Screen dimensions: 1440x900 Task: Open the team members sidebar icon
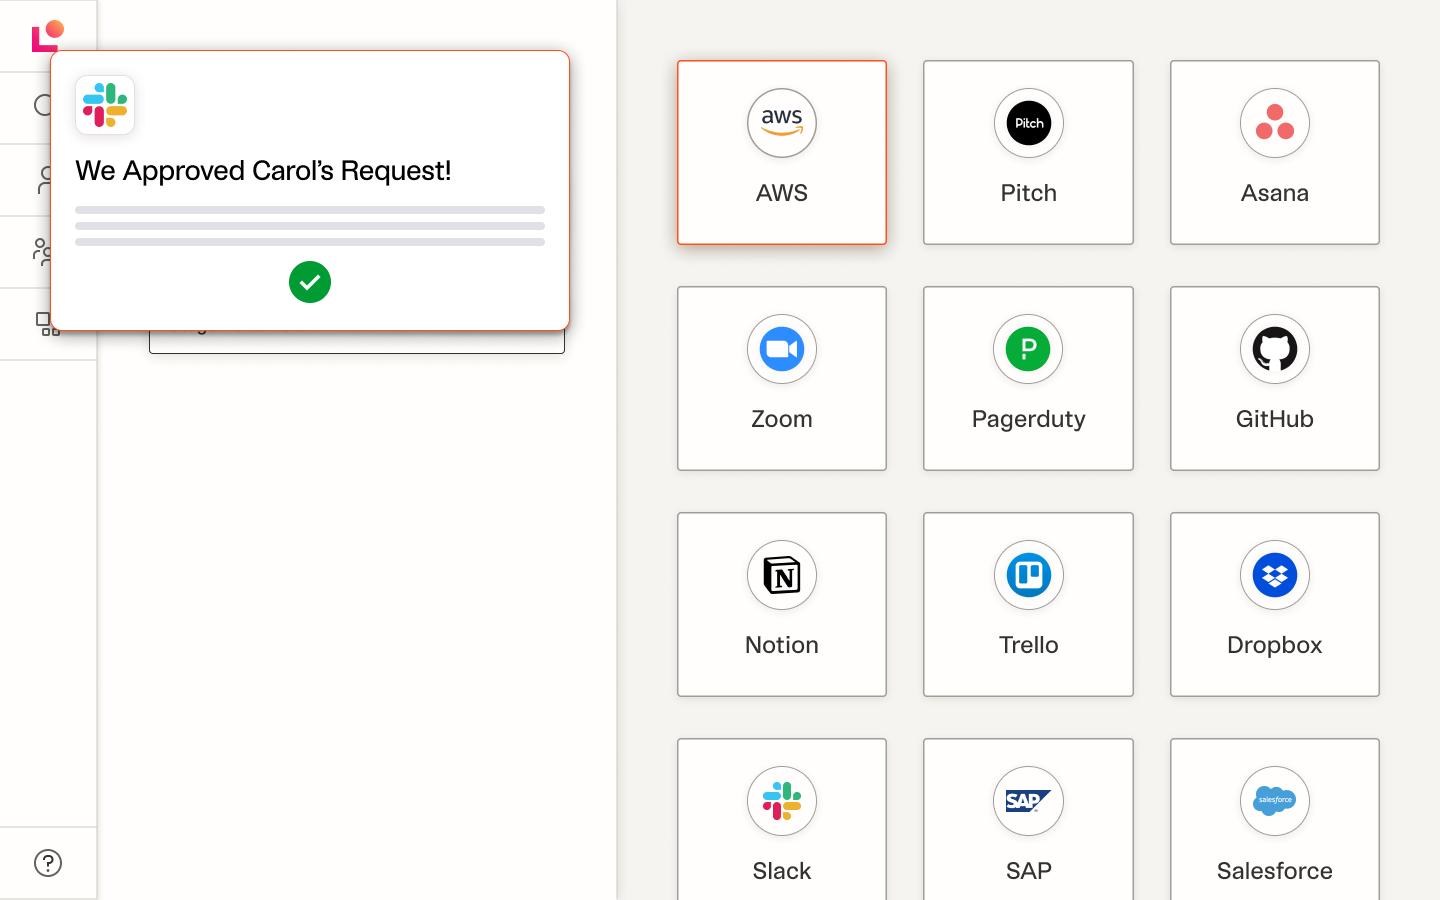41,251
